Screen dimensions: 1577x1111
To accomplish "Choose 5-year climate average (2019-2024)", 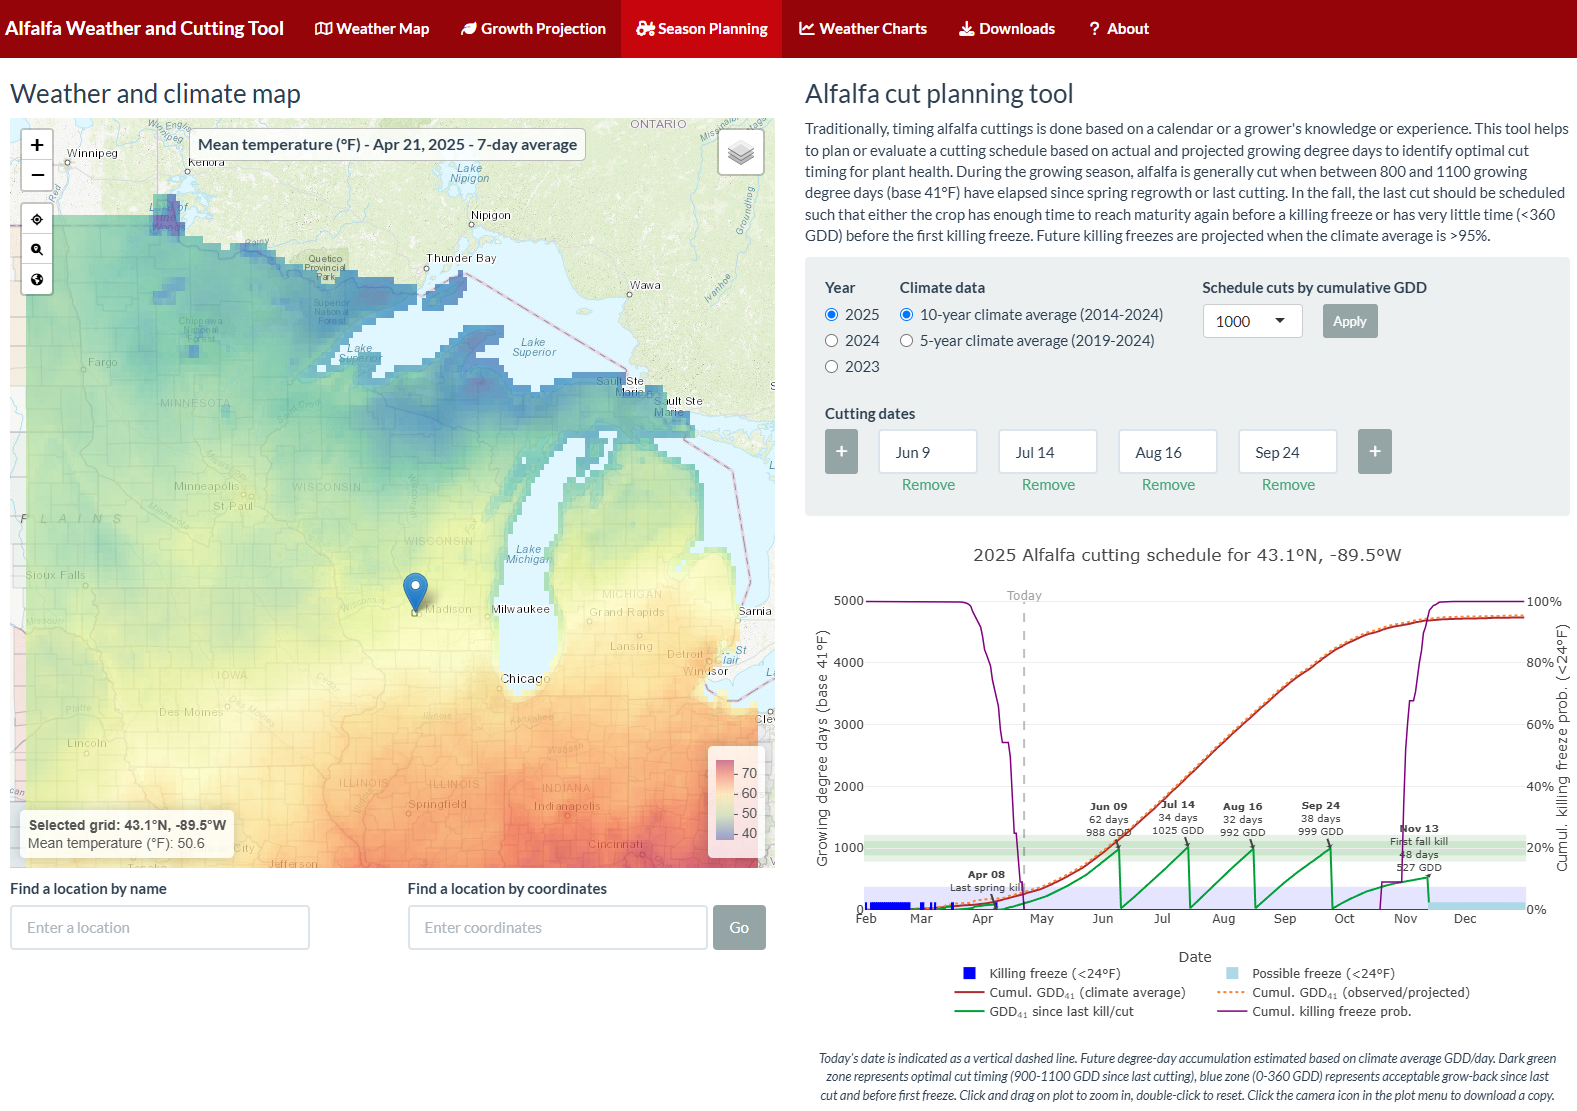I will coord(906,341).
